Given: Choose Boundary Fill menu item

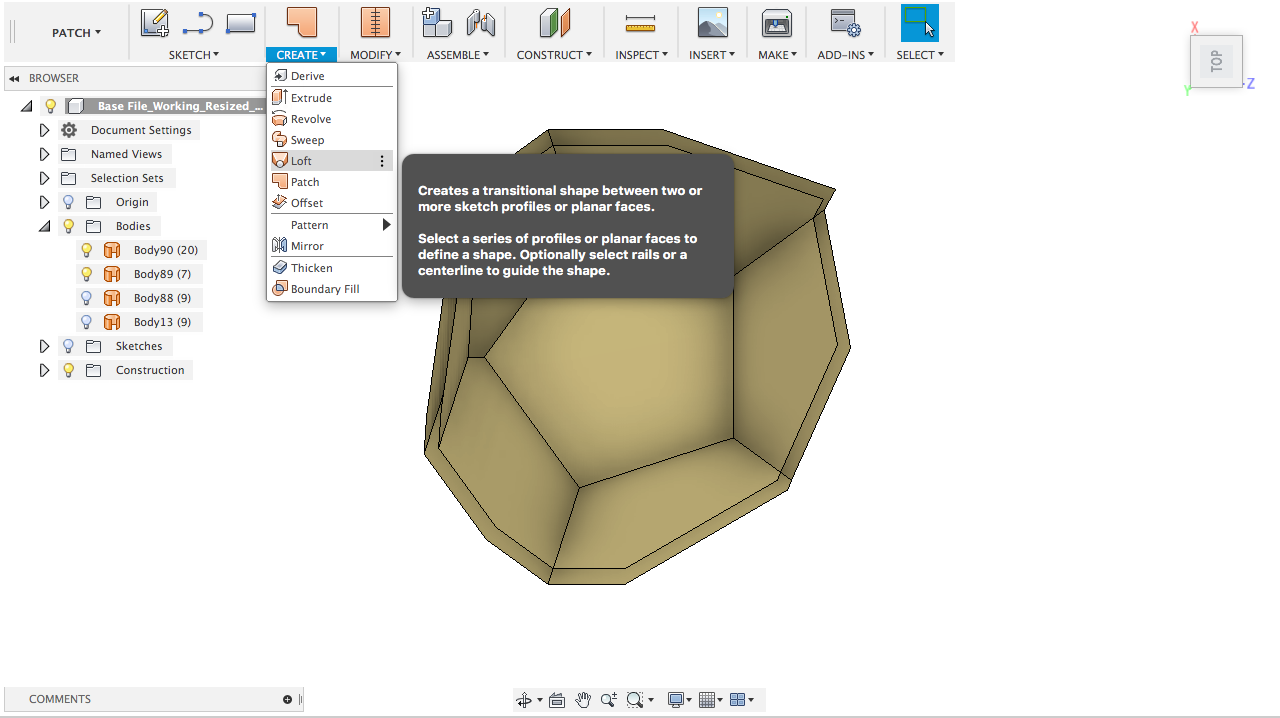Looking at the screenshot, I should 332,289.
